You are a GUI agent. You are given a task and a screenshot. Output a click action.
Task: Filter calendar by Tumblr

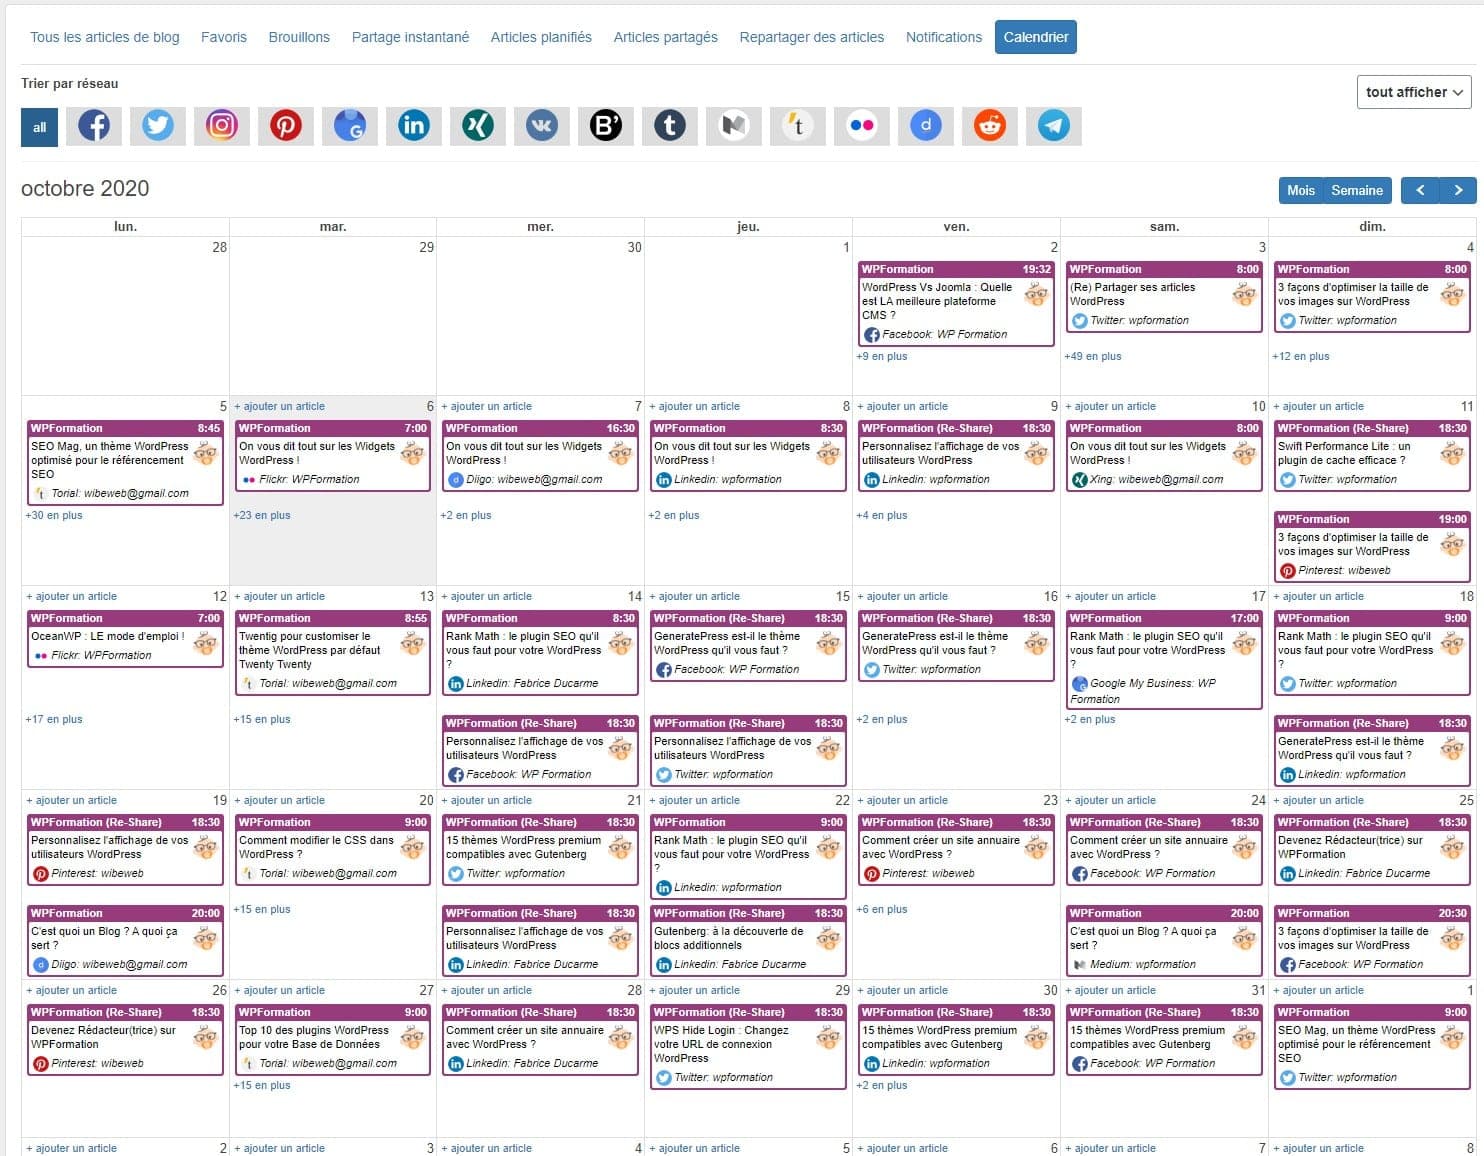(669, 126)
